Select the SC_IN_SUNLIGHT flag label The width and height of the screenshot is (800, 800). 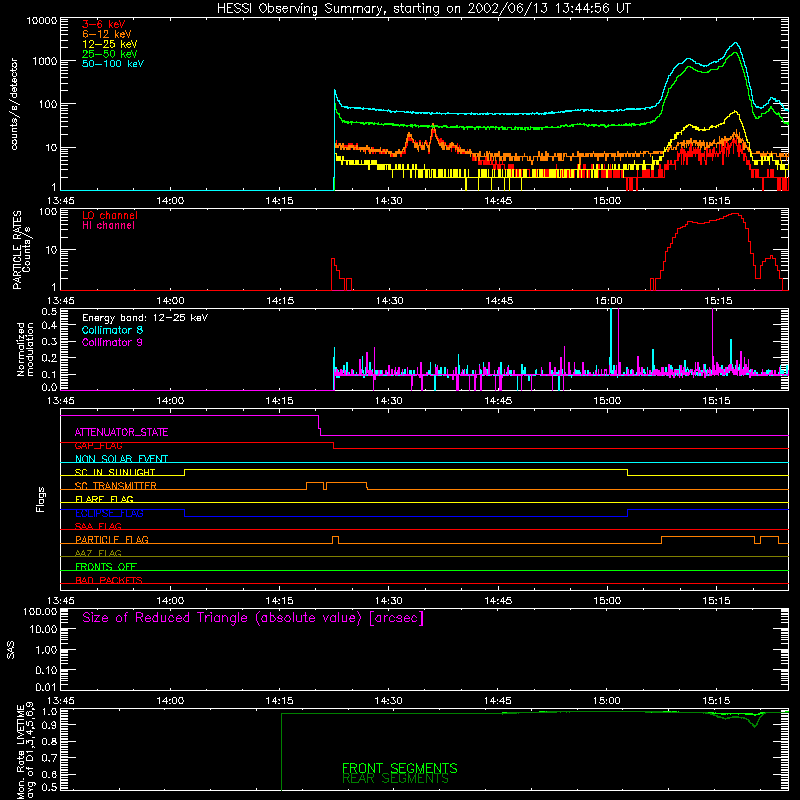[115, 472]
